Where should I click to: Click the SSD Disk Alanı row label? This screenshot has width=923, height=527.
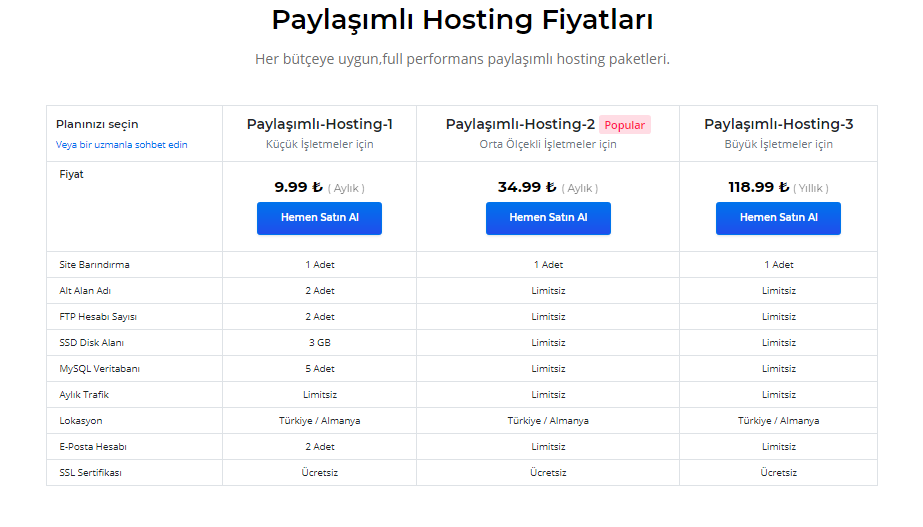pyautogui.click(x=91, y=343)
